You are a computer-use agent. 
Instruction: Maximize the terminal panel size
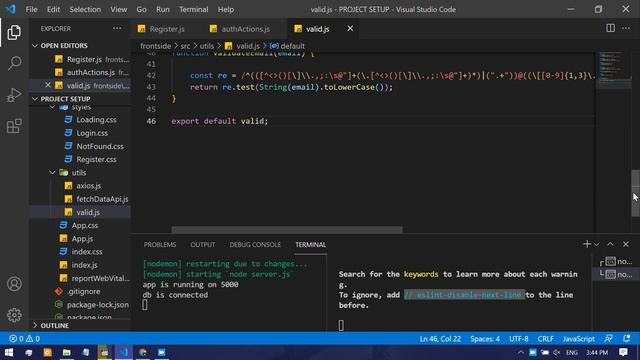[x=610, y=244]
